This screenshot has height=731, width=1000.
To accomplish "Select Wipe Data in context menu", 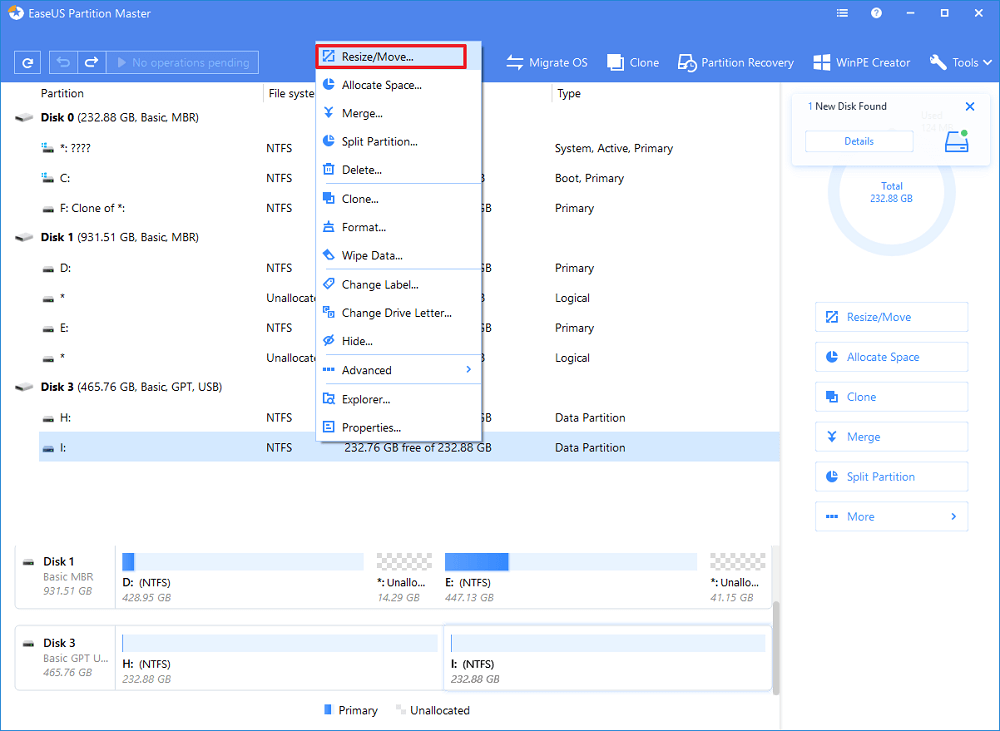I will click(x=399, y=255).
